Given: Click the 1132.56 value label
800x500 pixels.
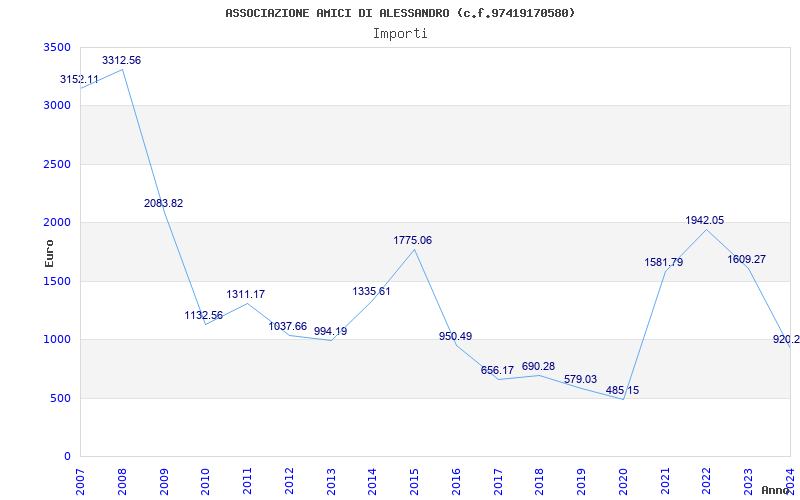Looking at the screenshot, I should 204,315.
